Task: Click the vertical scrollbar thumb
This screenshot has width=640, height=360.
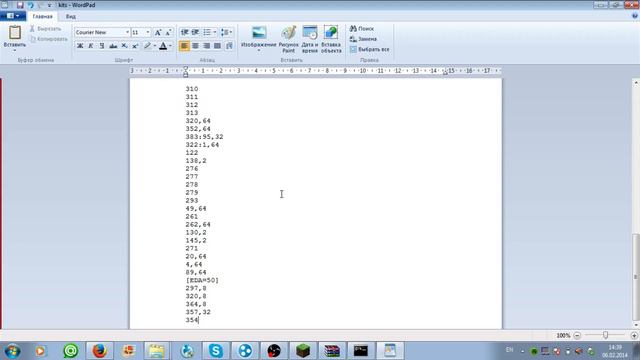Action: coord(636,277)
